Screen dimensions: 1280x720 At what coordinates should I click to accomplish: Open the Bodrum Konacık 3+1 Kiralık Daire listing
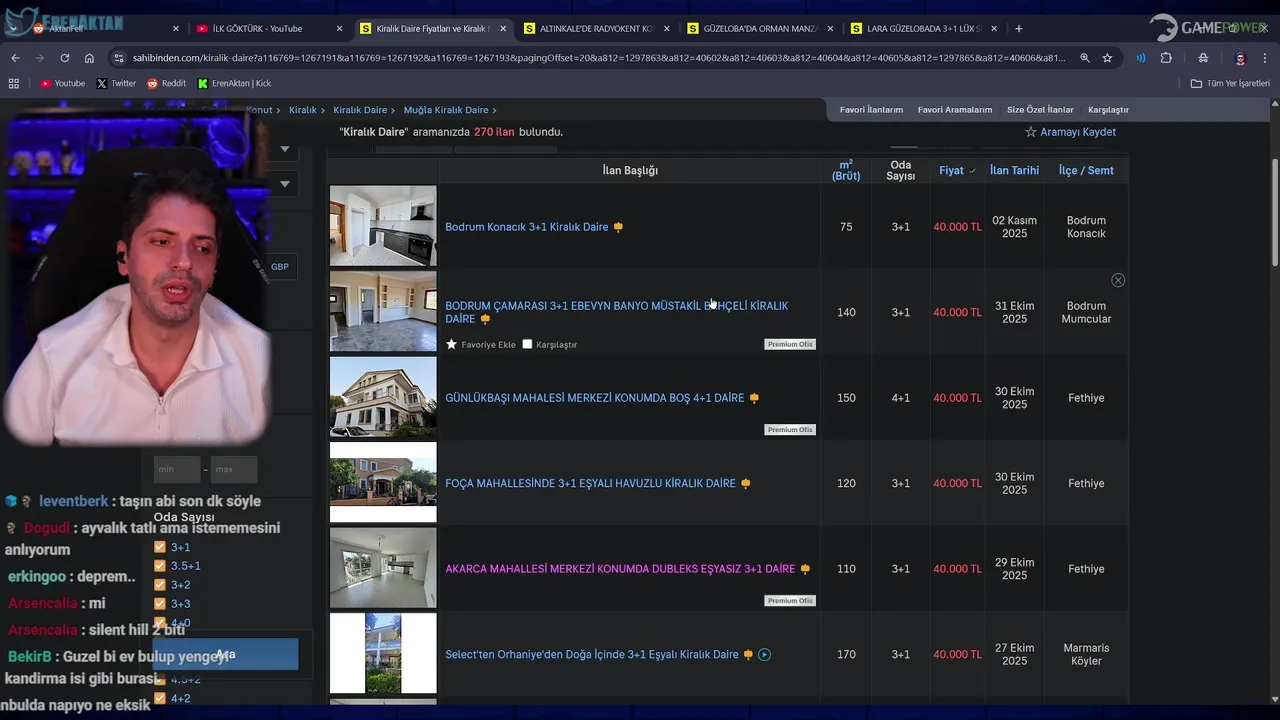pyautogui.click(x=527, y=227)
